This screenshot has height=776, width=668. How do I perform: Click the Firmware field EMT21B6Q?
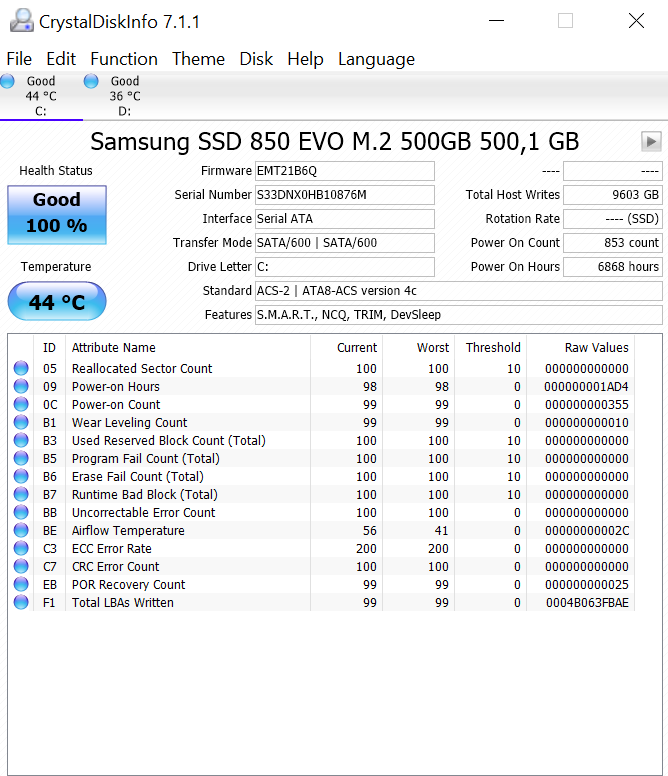pos(345,171)
